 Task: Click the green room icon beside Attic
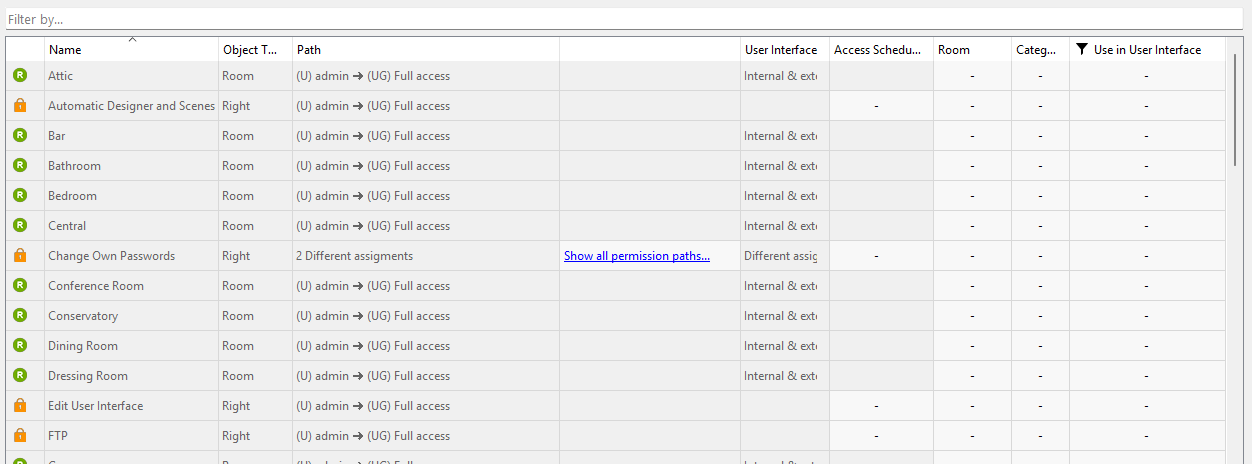click(x=20, y=76)
